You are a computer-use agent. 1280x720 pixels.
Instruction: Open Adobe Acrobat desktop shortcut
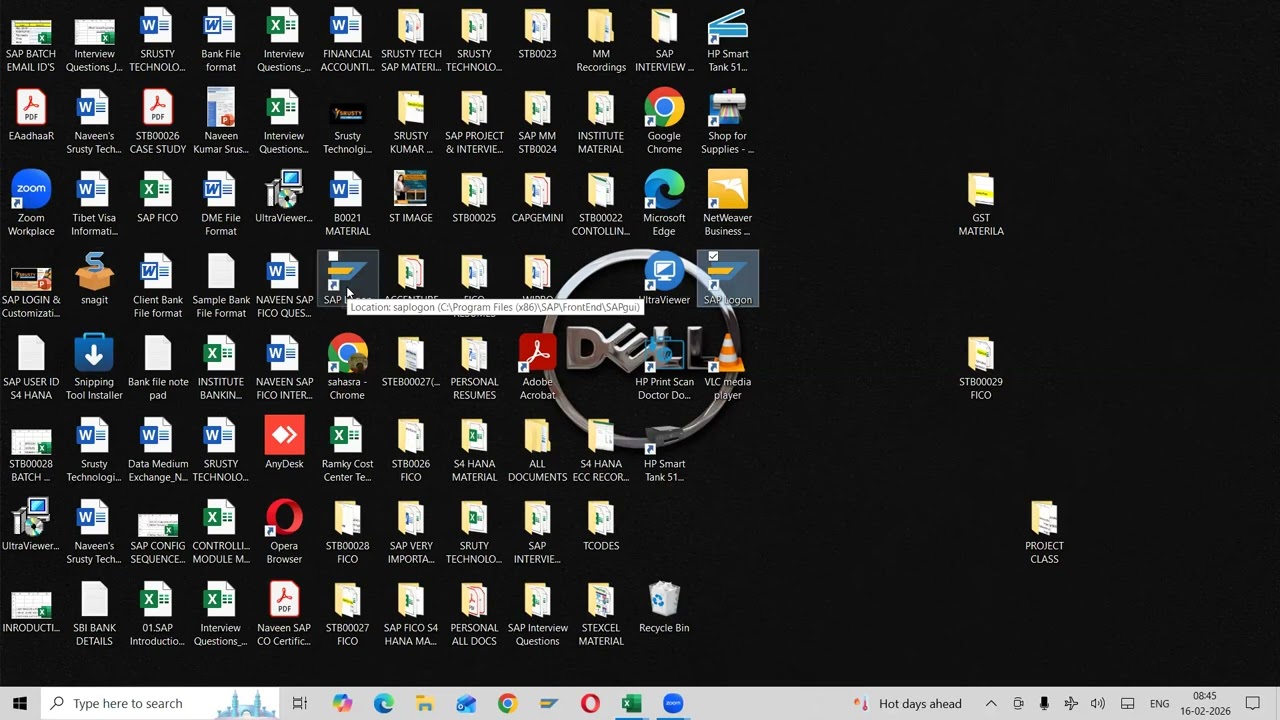pos(537,368)
